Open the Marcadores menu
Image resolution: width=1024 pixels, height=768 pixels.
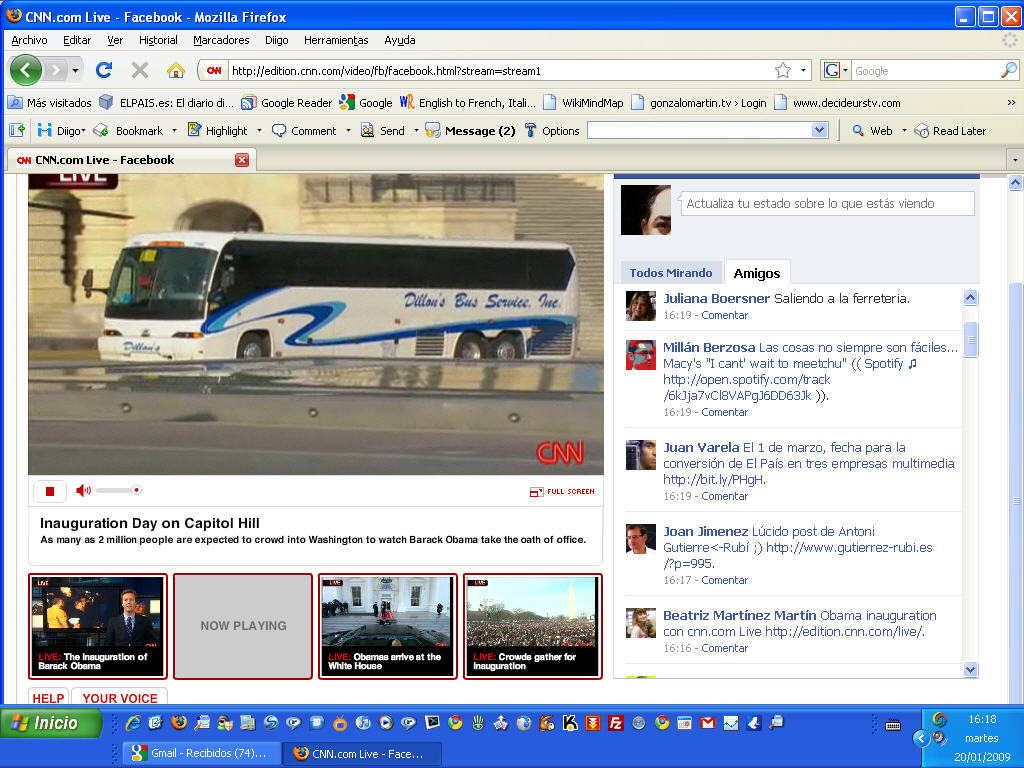(221, 40)
